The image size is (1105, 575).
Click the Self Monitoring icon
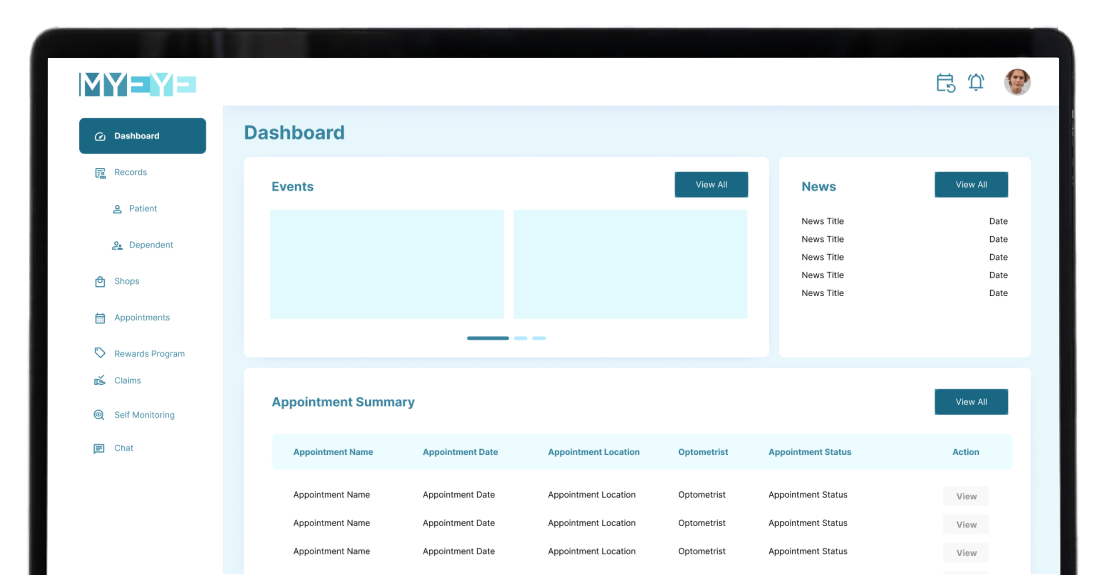[99, 415]
